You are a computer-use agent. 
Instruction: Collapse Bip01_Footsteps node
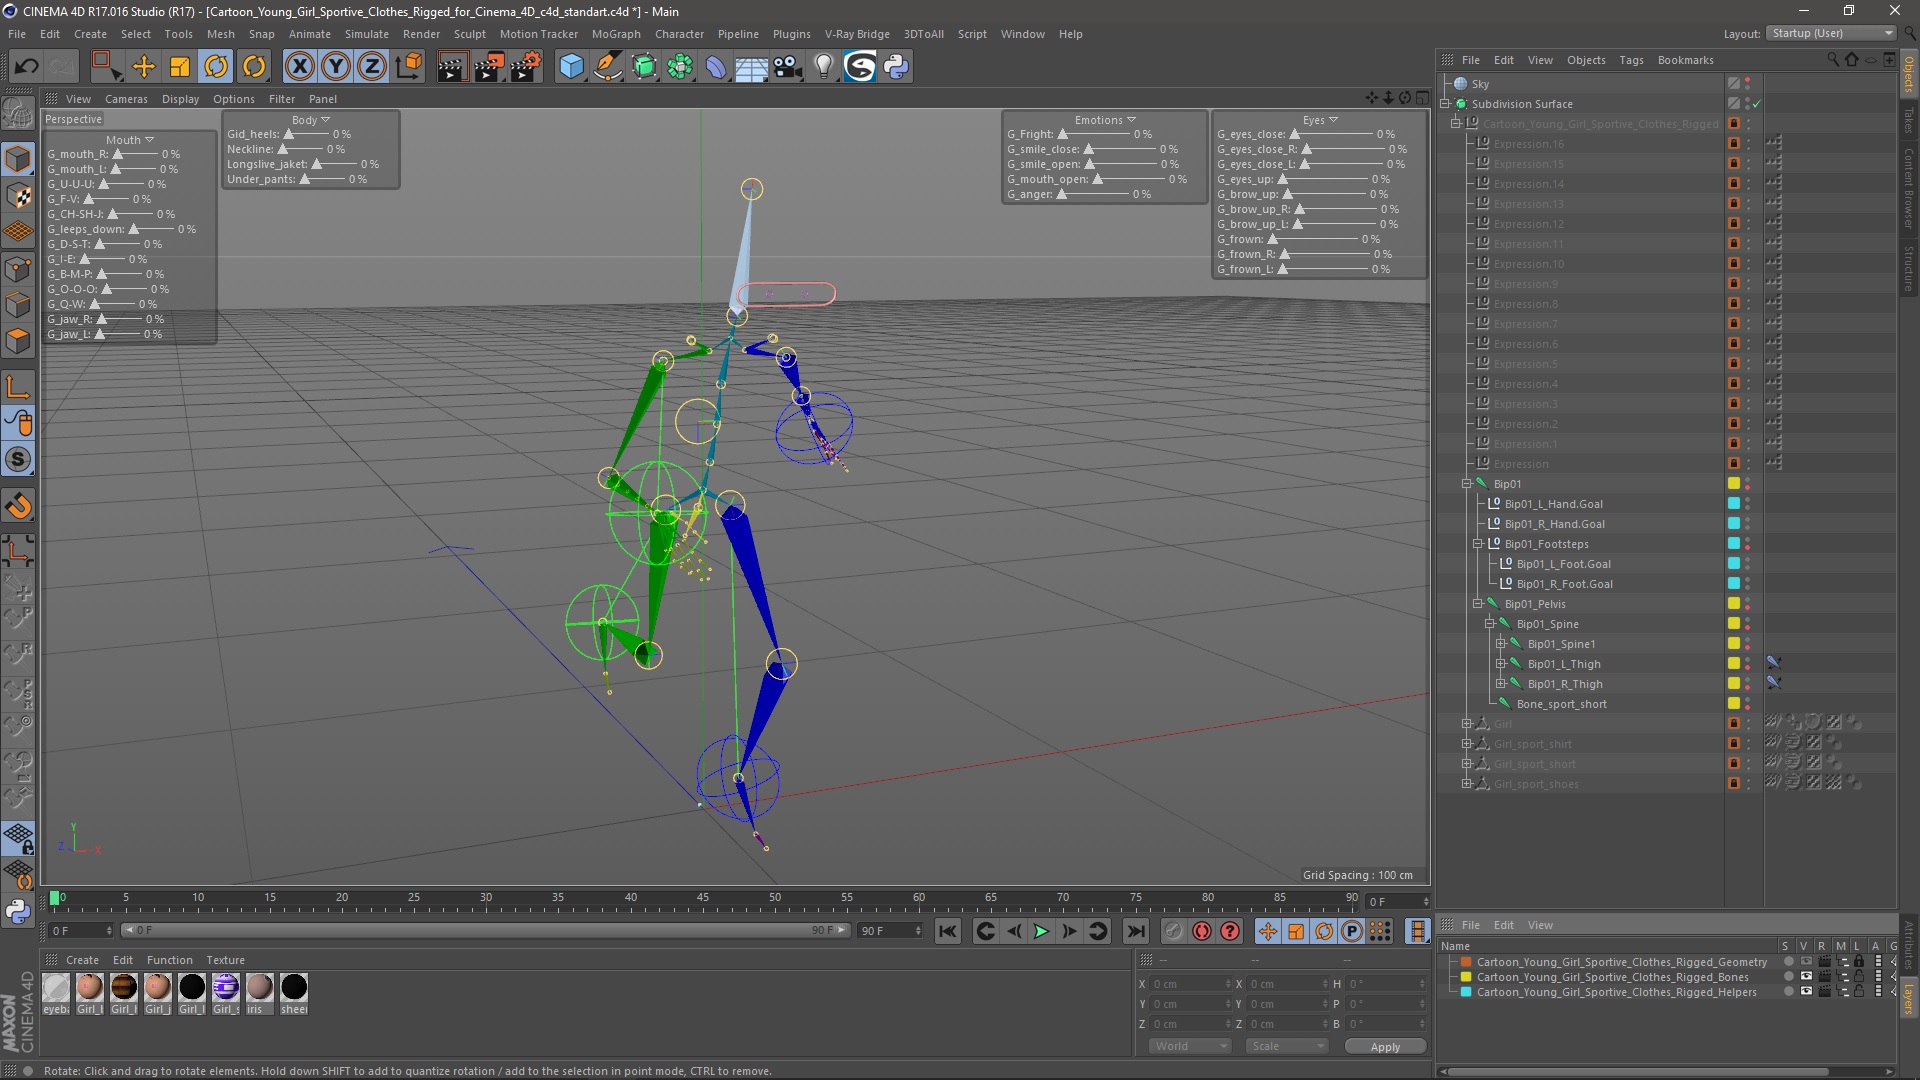(x=1478, y=544)
